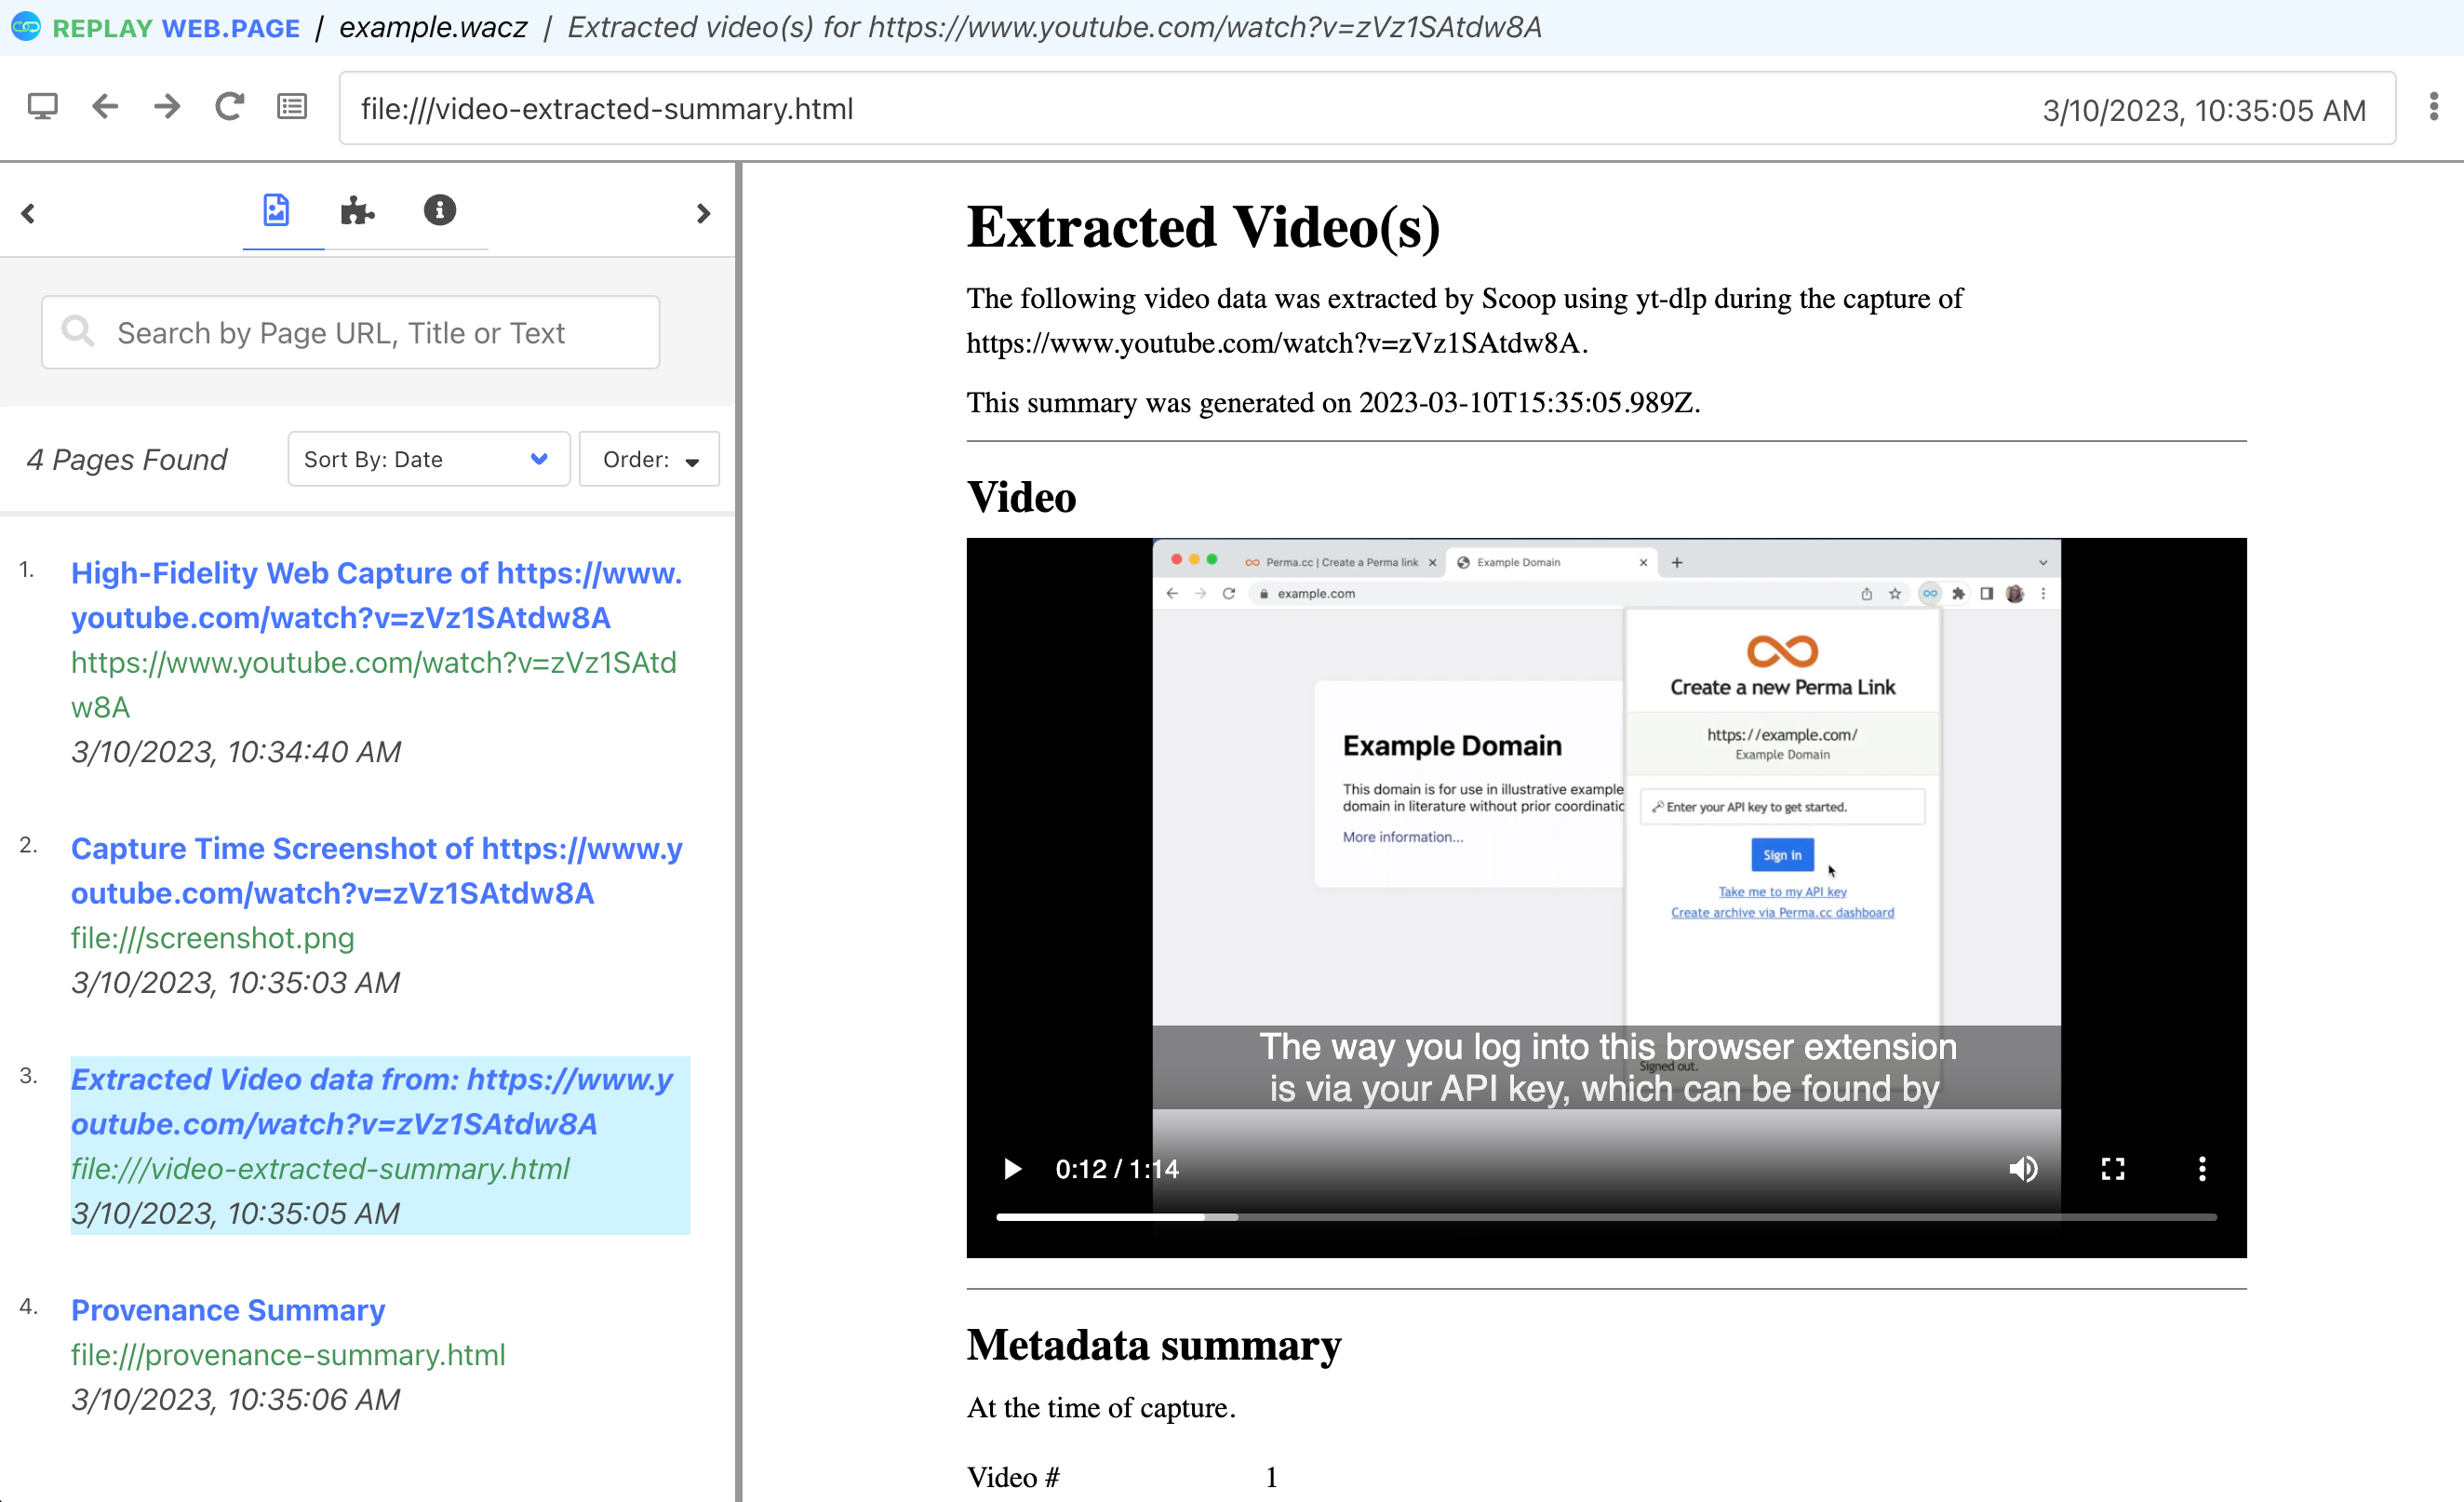Image resolution: width=2464 pixels, height=1502 pixels.
Task: Click the search pages input field
Action: 350,332
